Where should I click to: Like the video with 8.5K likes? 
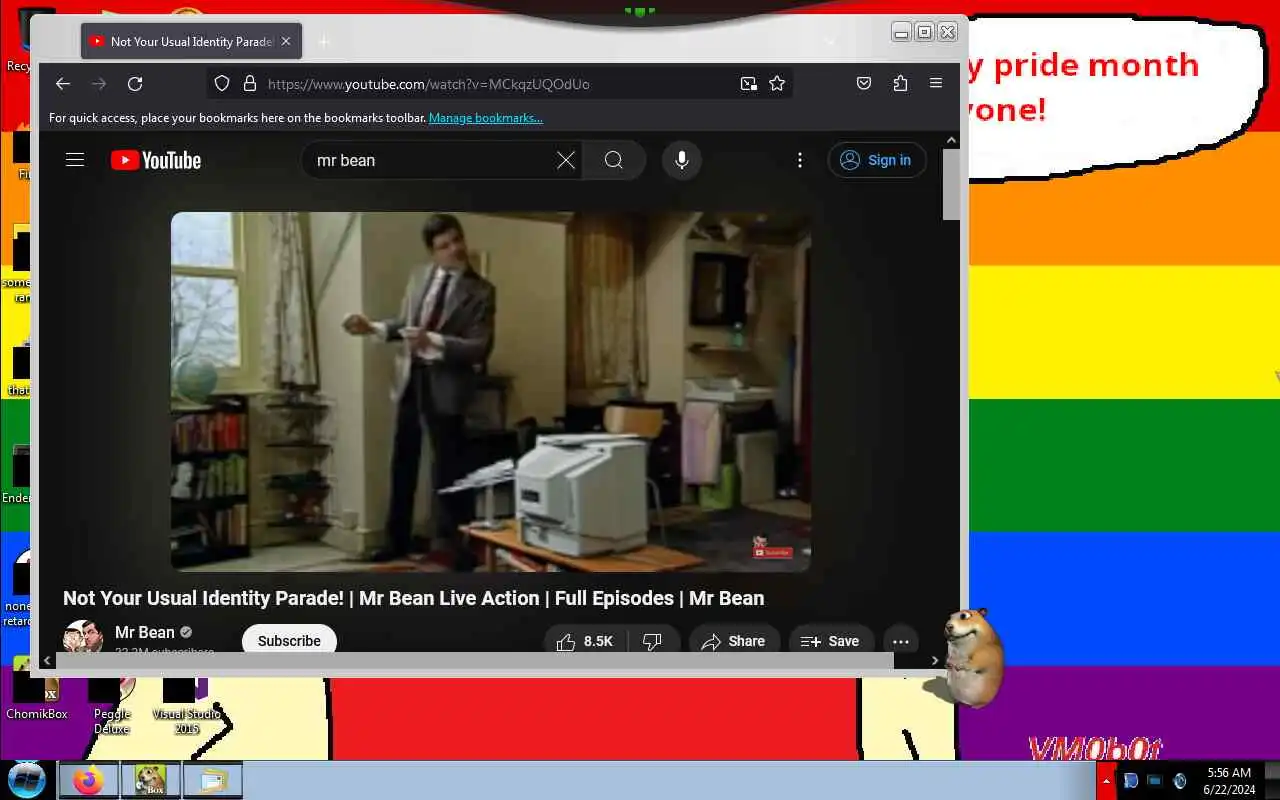click(x=584, y=641)
